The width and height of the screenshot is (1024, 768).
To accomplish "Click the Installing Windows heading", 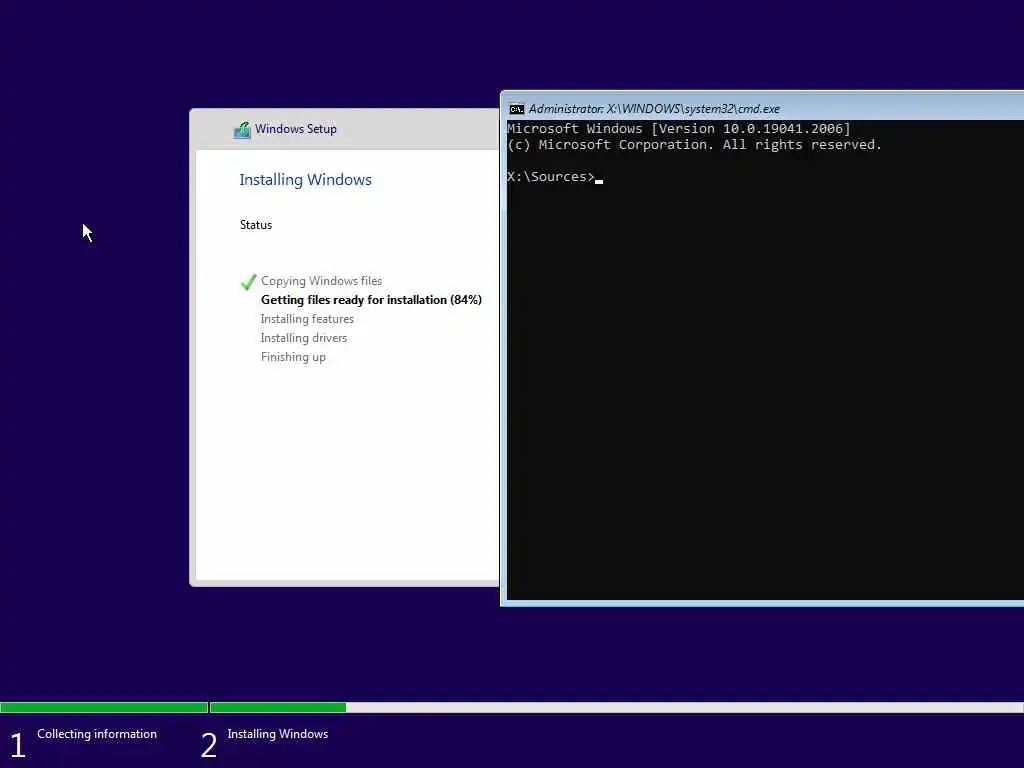I will pos(305,180).
